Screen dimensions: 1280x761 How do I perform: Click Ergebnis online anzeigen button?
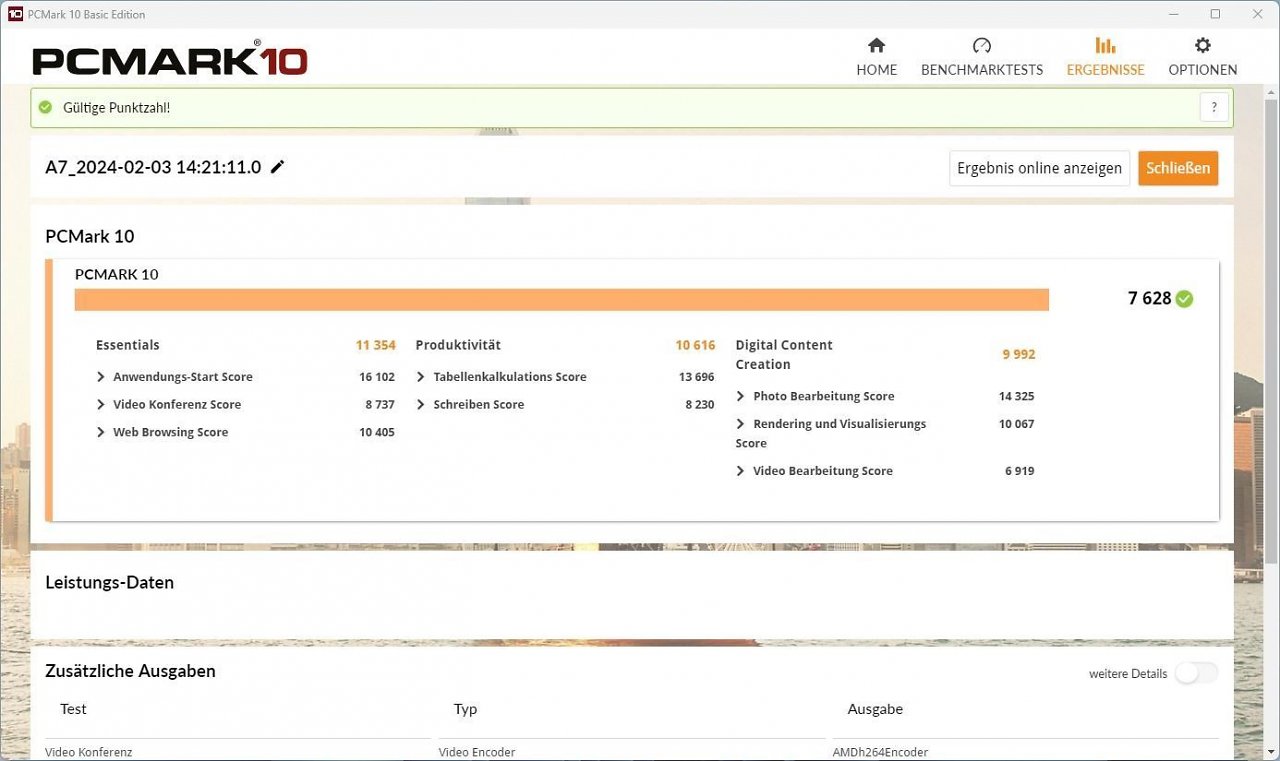coord(1039,168)
